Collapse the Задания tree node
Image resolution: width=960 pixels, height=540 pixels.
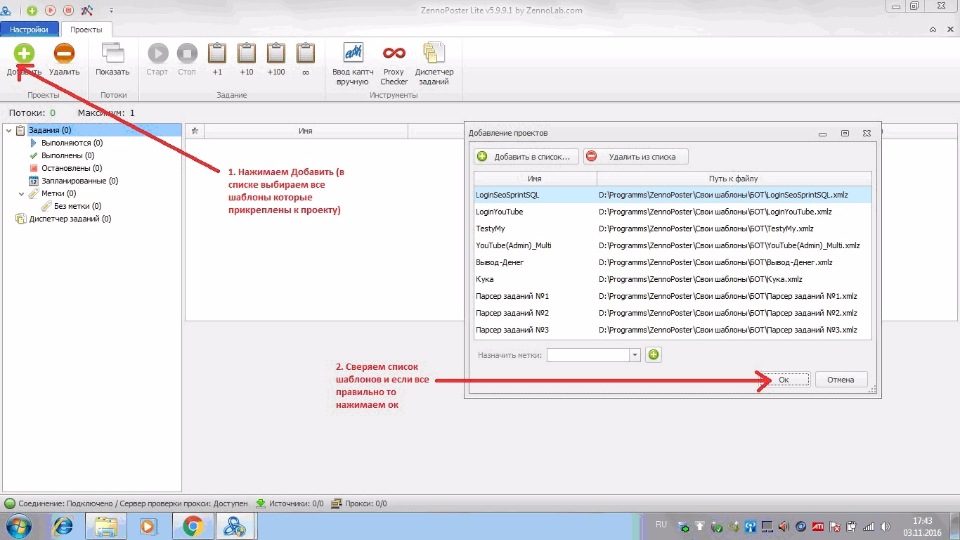[9, 130]
